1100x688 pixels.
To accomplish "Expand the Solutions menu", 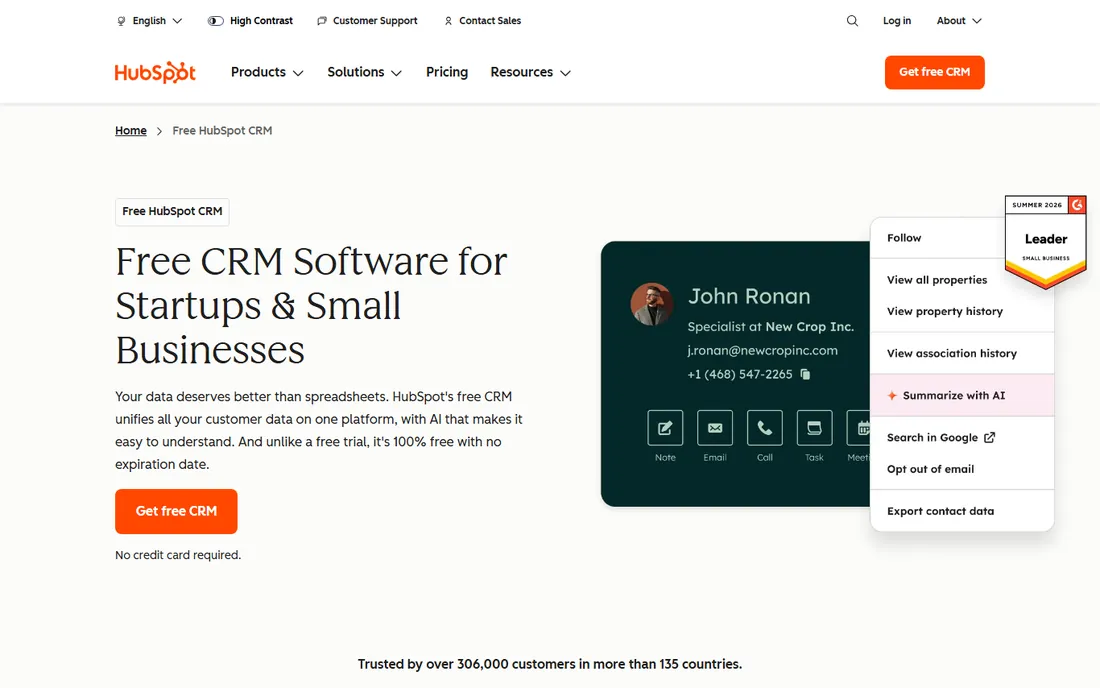I will point(365,72).
